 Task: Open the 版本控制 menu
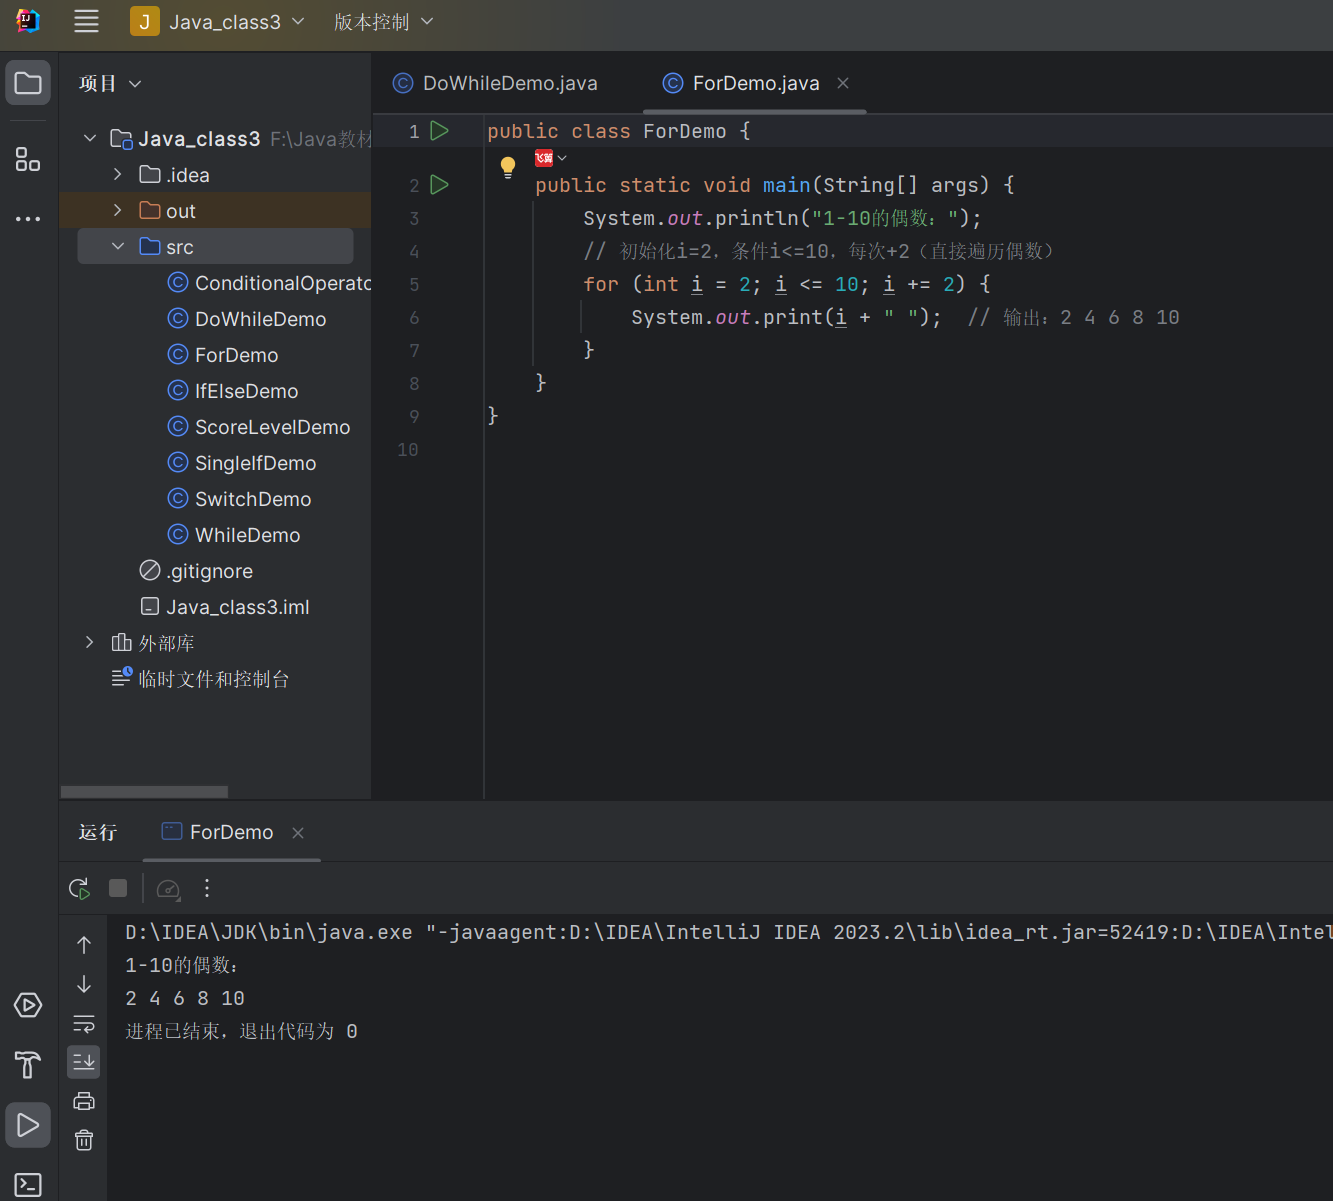[x=383, y=22]
